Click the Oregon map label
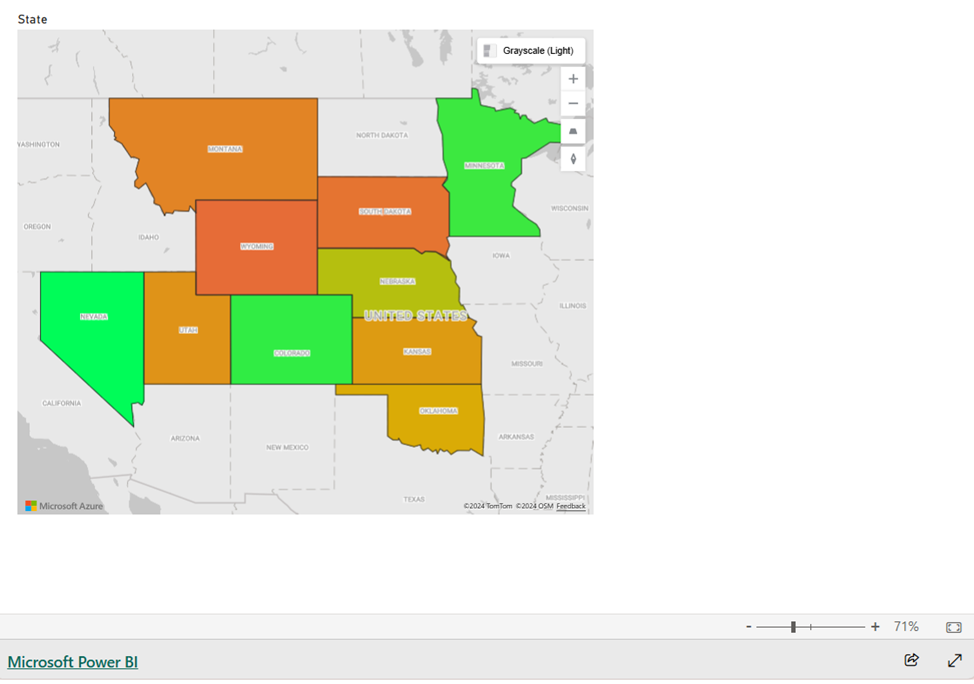 coord(37,227)
